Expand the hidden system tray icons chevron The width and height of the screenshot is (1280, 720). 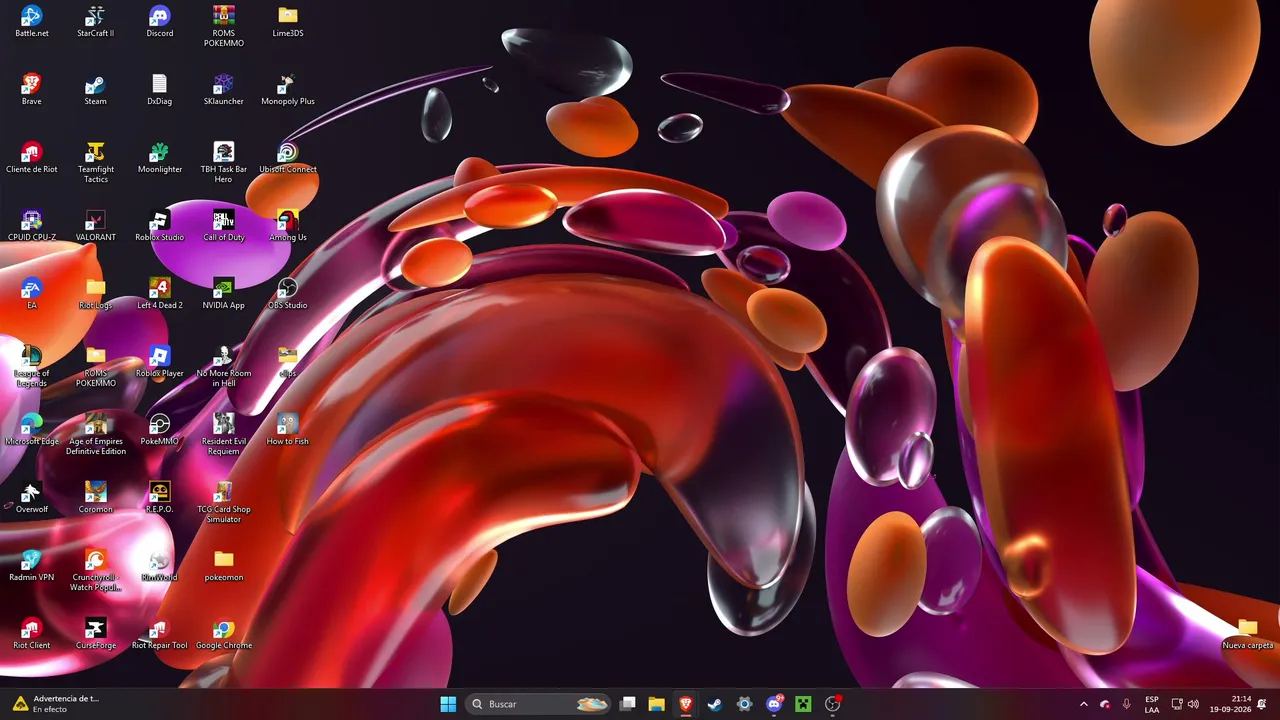pyautogui.click(x=1083, y=704)
